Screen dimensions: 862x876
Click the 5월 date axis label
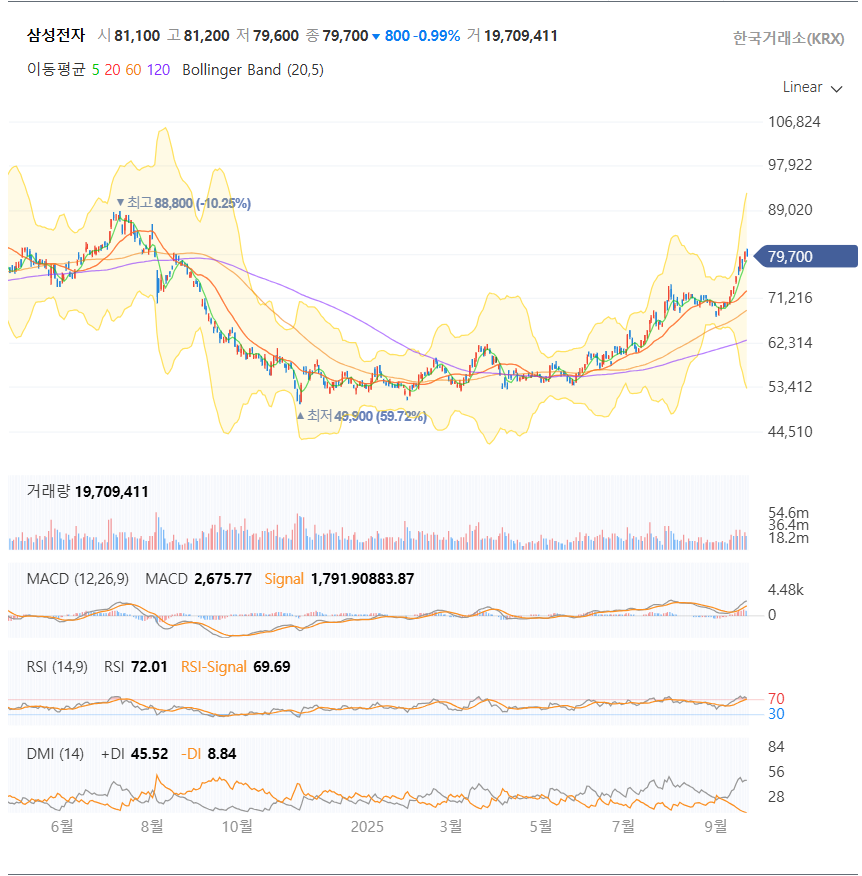coord(541,826)
